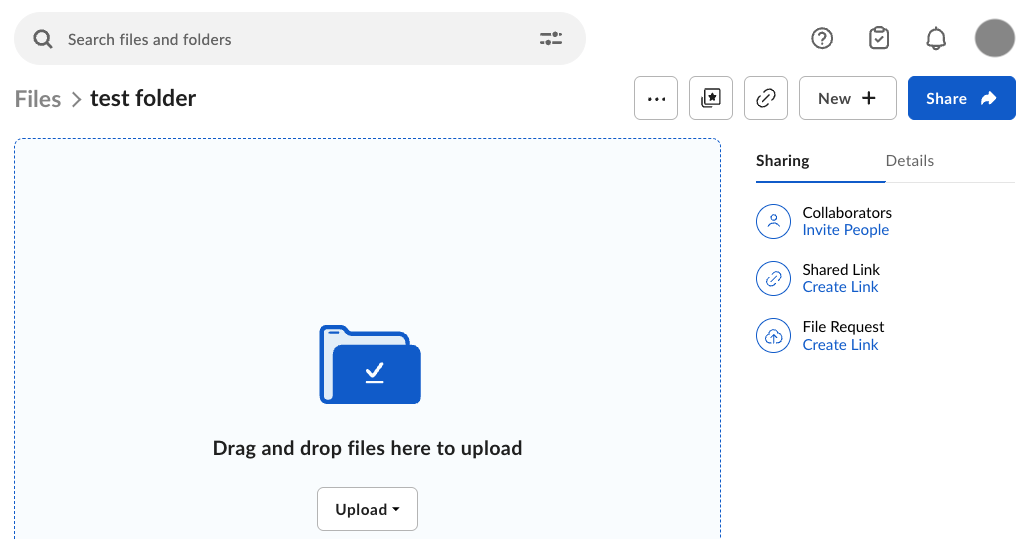
Task: Open the tasks clipboard icon
Action: 879,38
